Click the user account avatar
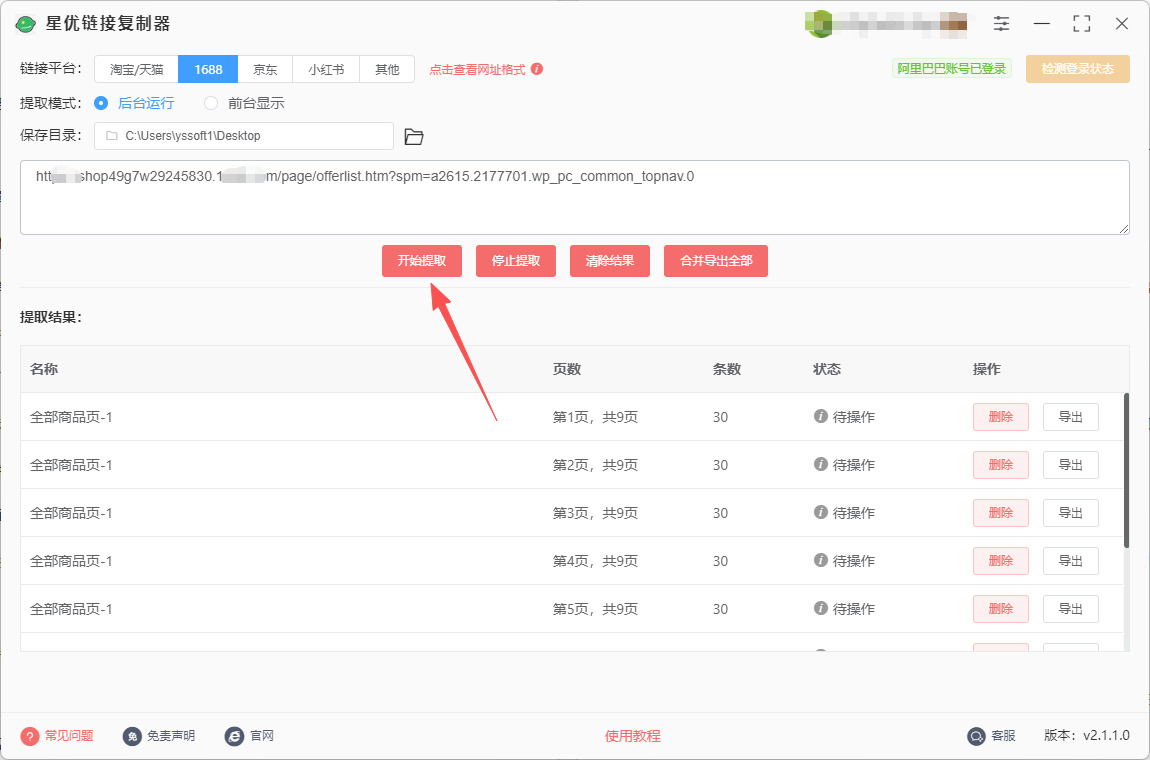The image size is (1150, 760). tap(818, 24)
